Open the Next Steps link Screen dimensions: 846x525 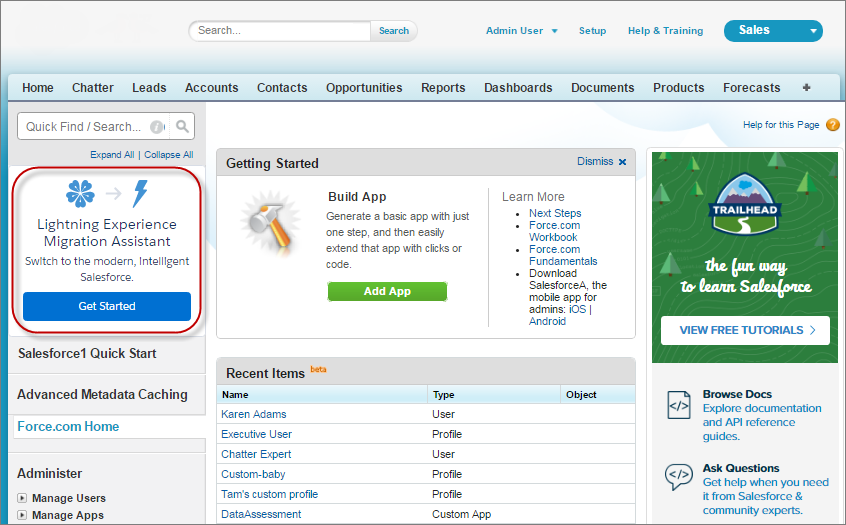tap(555, 213)
